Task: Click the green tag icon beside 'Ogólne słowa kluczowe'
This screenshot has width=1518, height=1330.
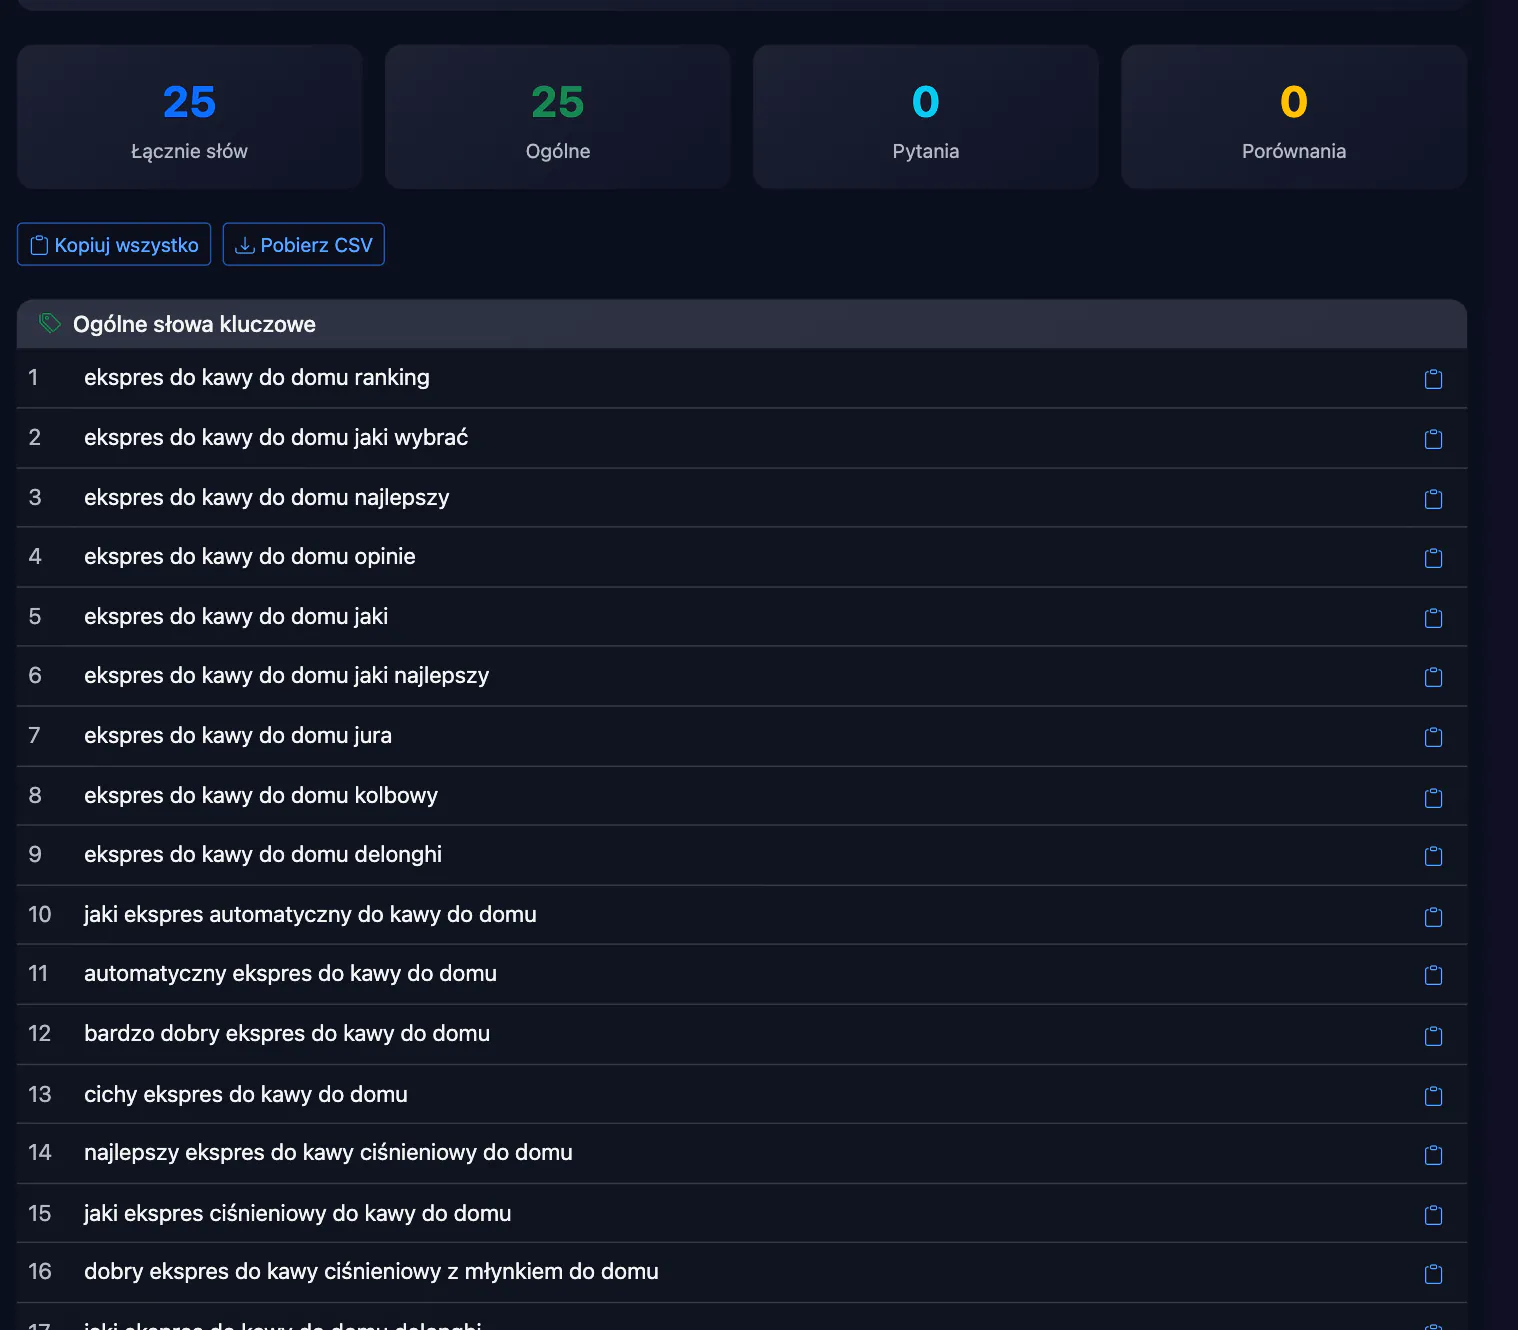Action: coord(49,323)
